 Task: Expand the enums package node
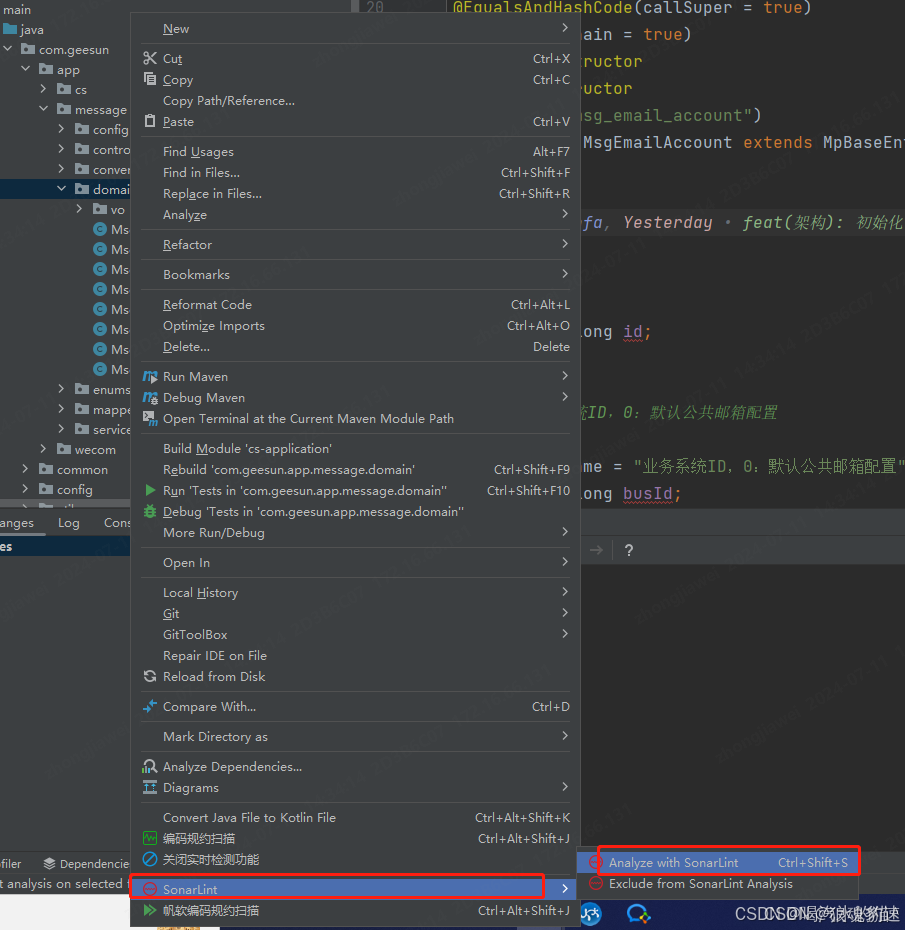tap(62, 389)
